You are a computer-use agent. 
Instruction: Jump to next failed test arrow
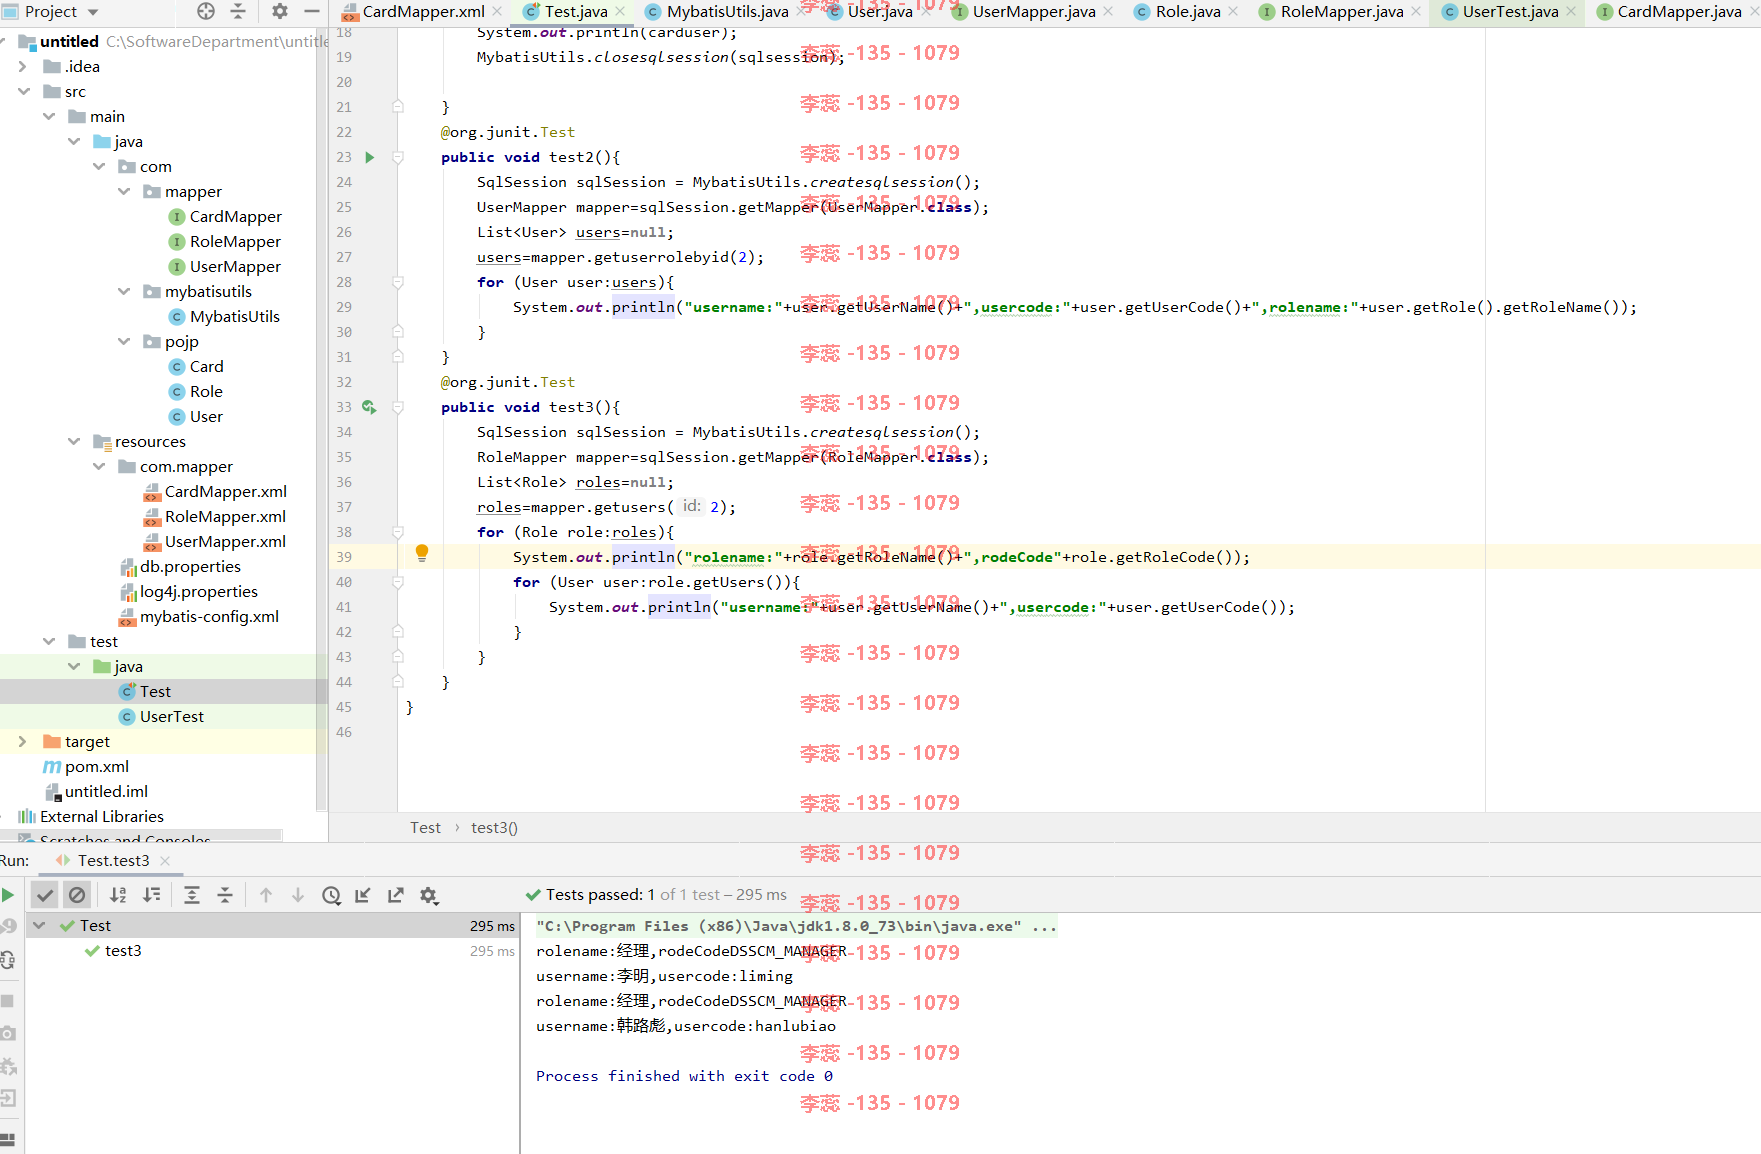[x=298, y=895]
